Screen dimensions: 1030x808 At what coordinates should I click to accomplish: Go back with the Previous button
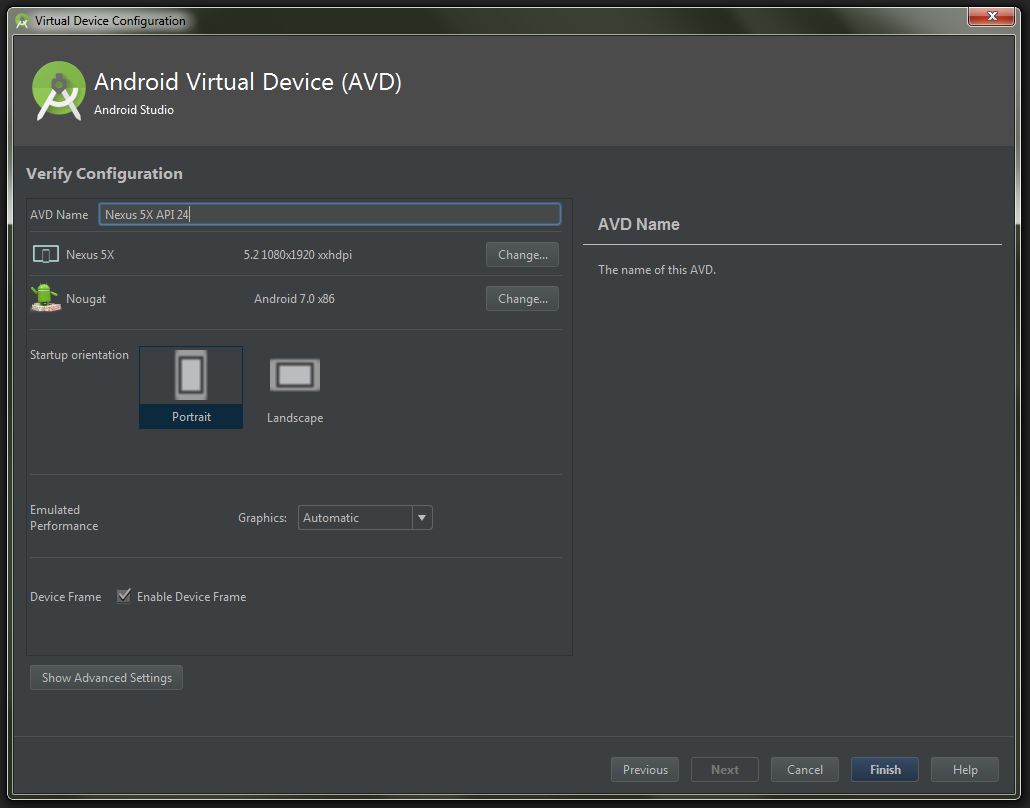point(645,769)
